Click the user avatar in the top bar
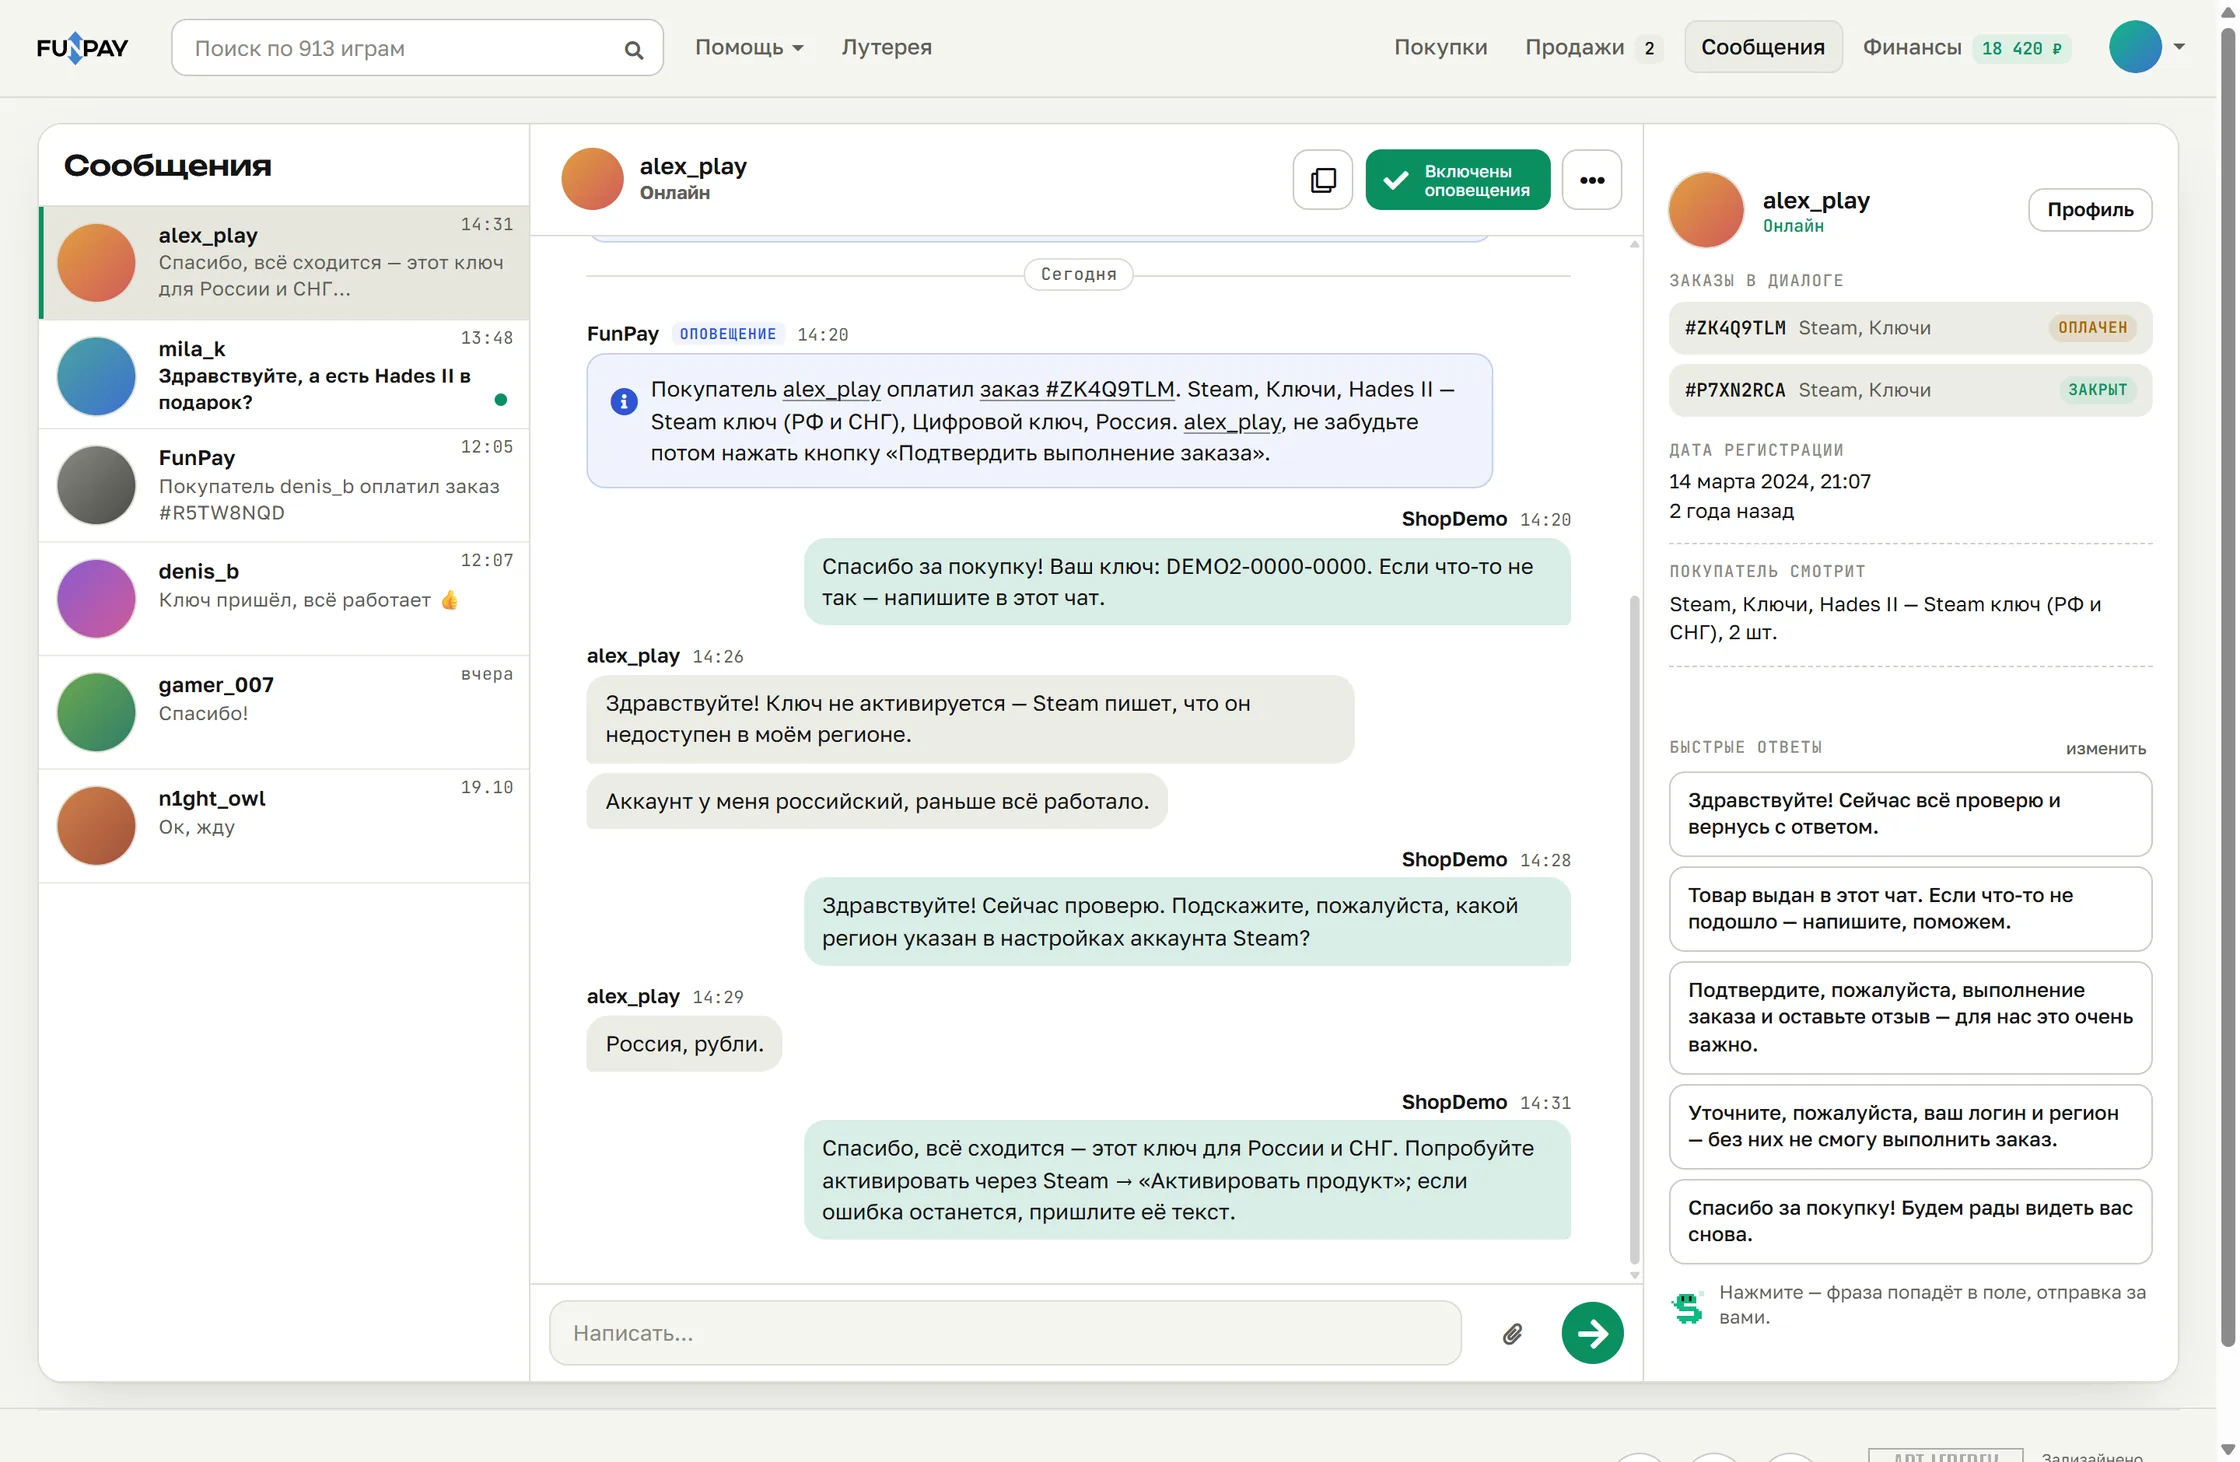This screenshot has width=2240, height=1462. [x=2135, y=47]
